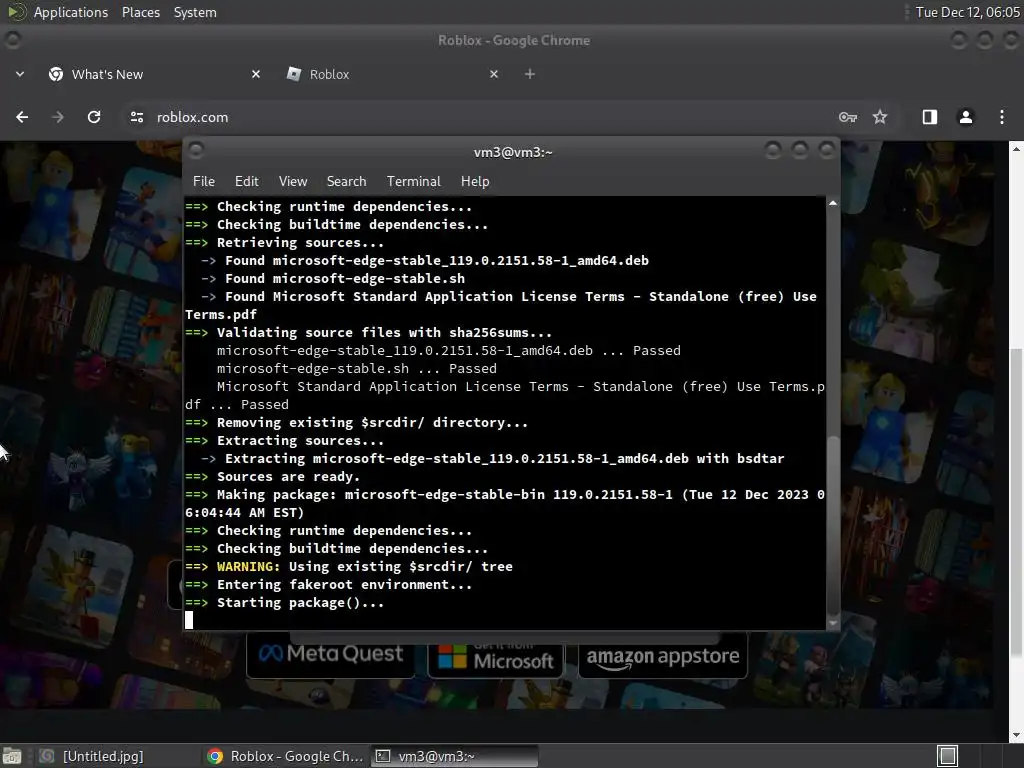This screenshot has height=768, width=1024.
Task: Click terminal window menu button in titlebar
Action: [x=196, y=151]
